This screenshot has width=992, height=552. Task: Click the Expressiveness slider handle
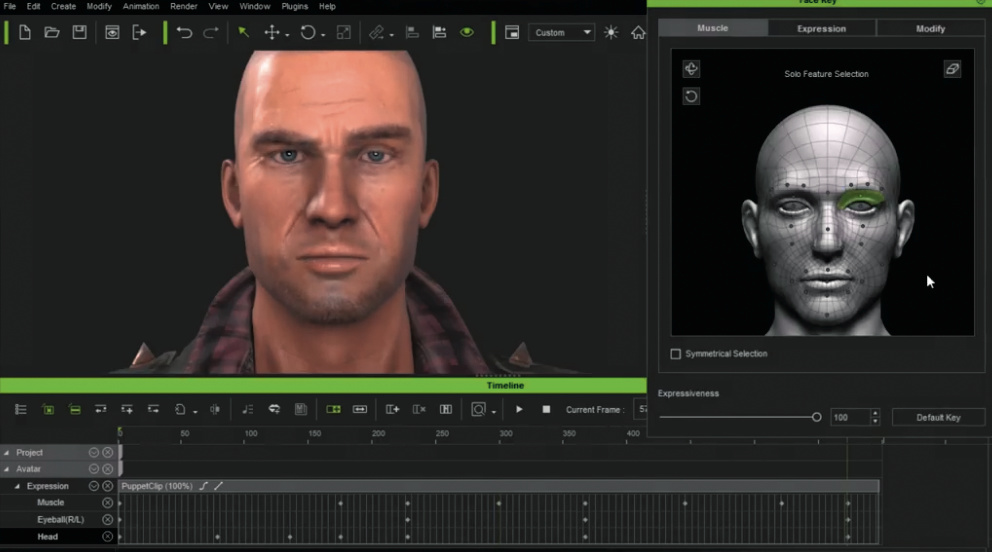816,417
